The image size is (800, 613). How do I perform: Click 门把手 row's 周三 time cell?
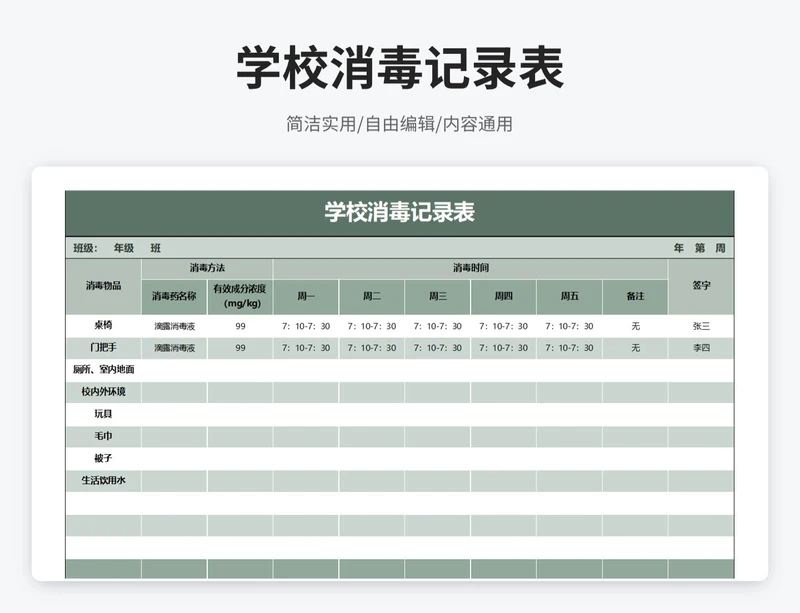coord(437,348)
